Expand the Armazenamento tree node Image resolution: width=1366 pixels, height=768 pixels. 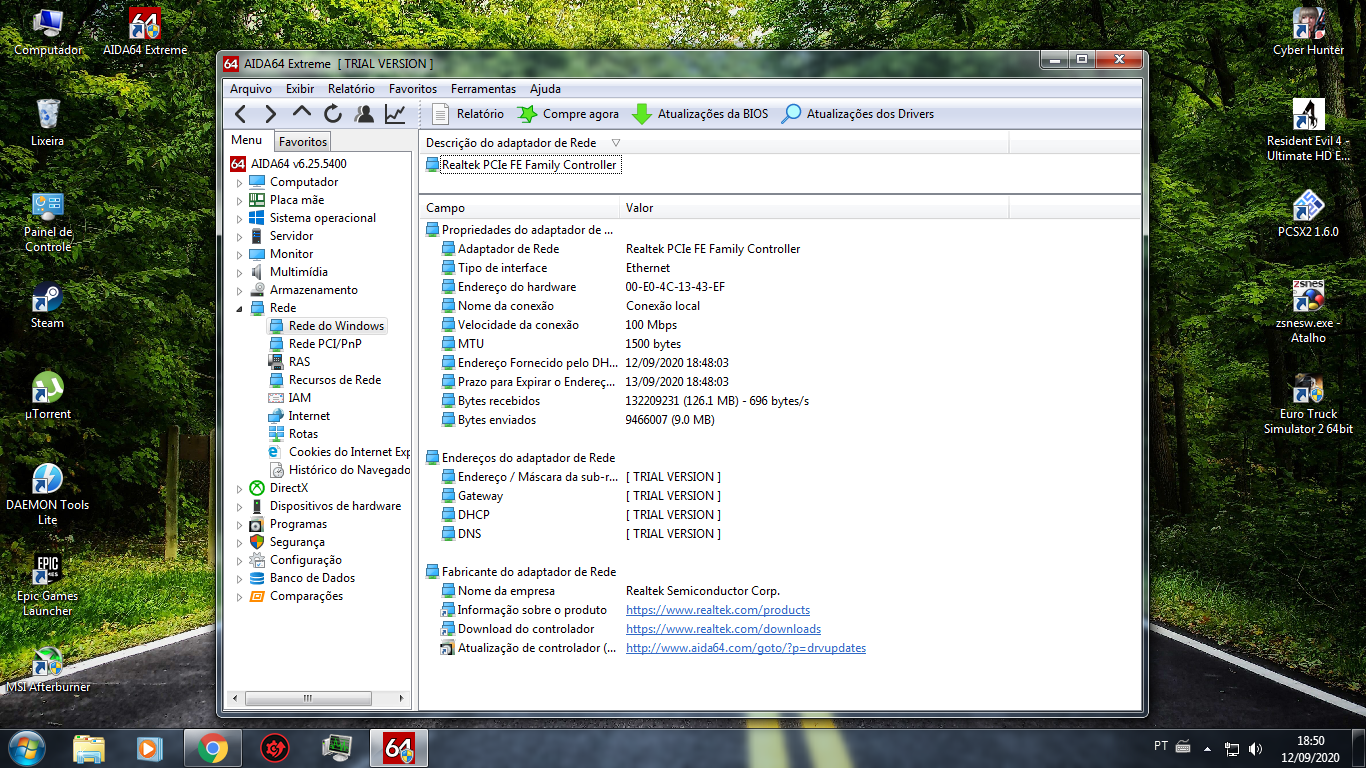[x=239, y=291]
